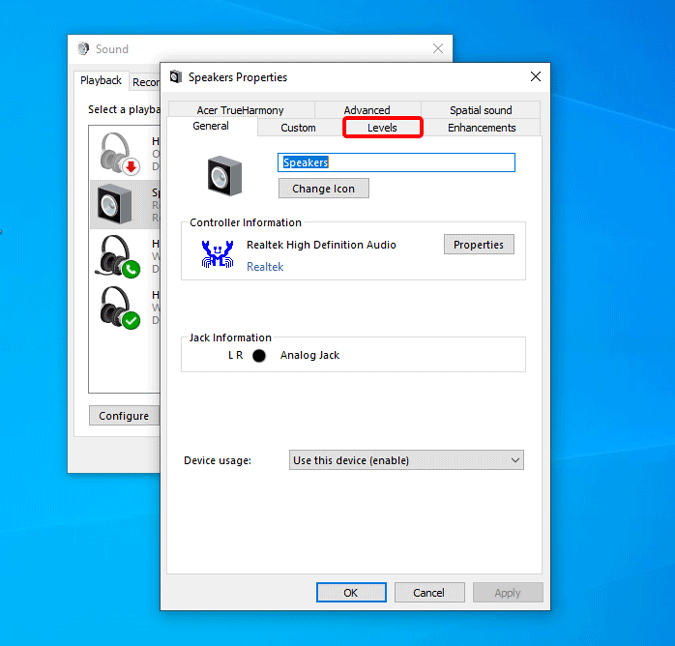Select the Speakers device icon in Playback list

(x=115, y=204)
